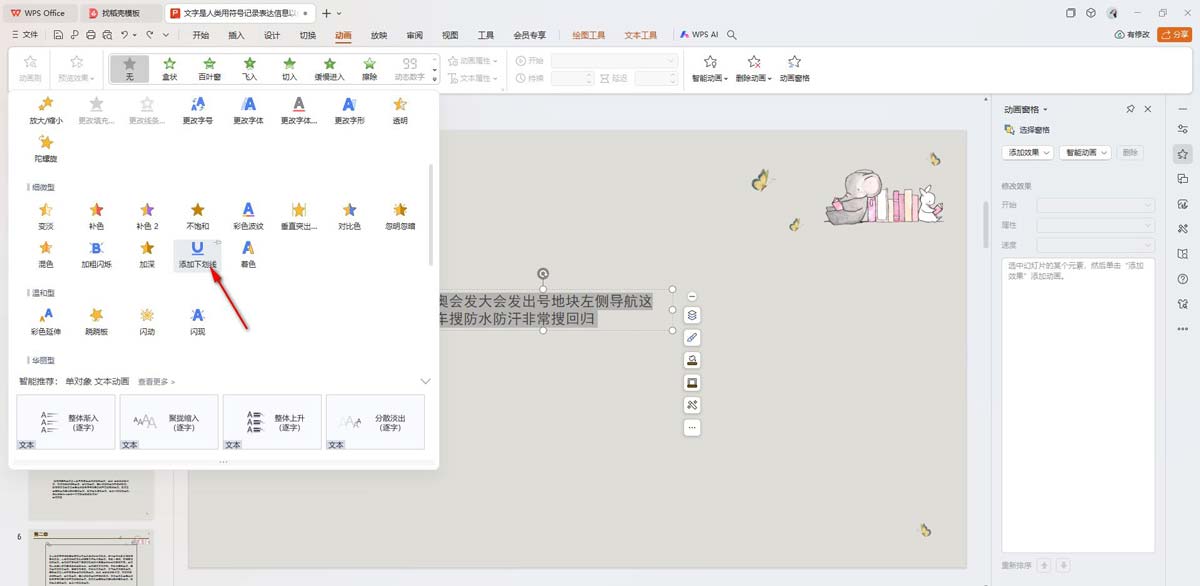Choose the 加粗闪烁 emphasis animation

coord(96,253)
